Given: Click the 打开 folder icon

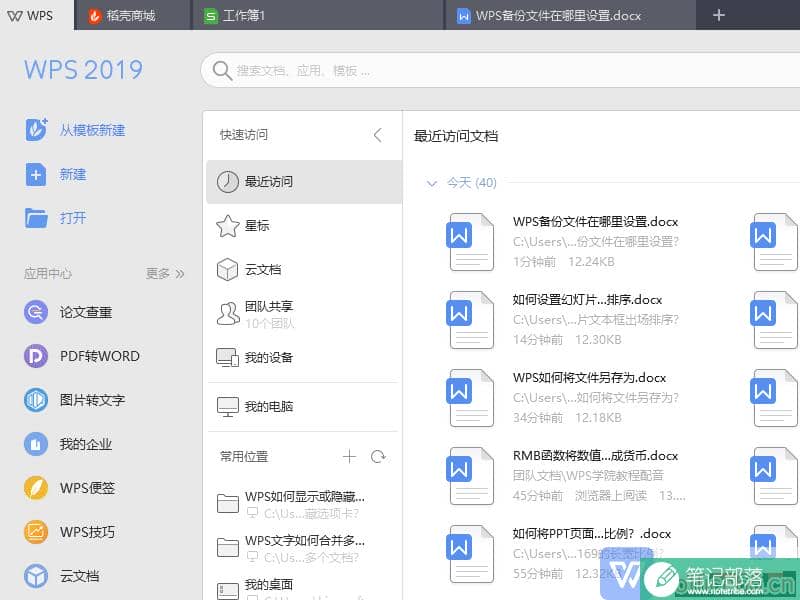Looking at the screenshot, I should point(36,218).
